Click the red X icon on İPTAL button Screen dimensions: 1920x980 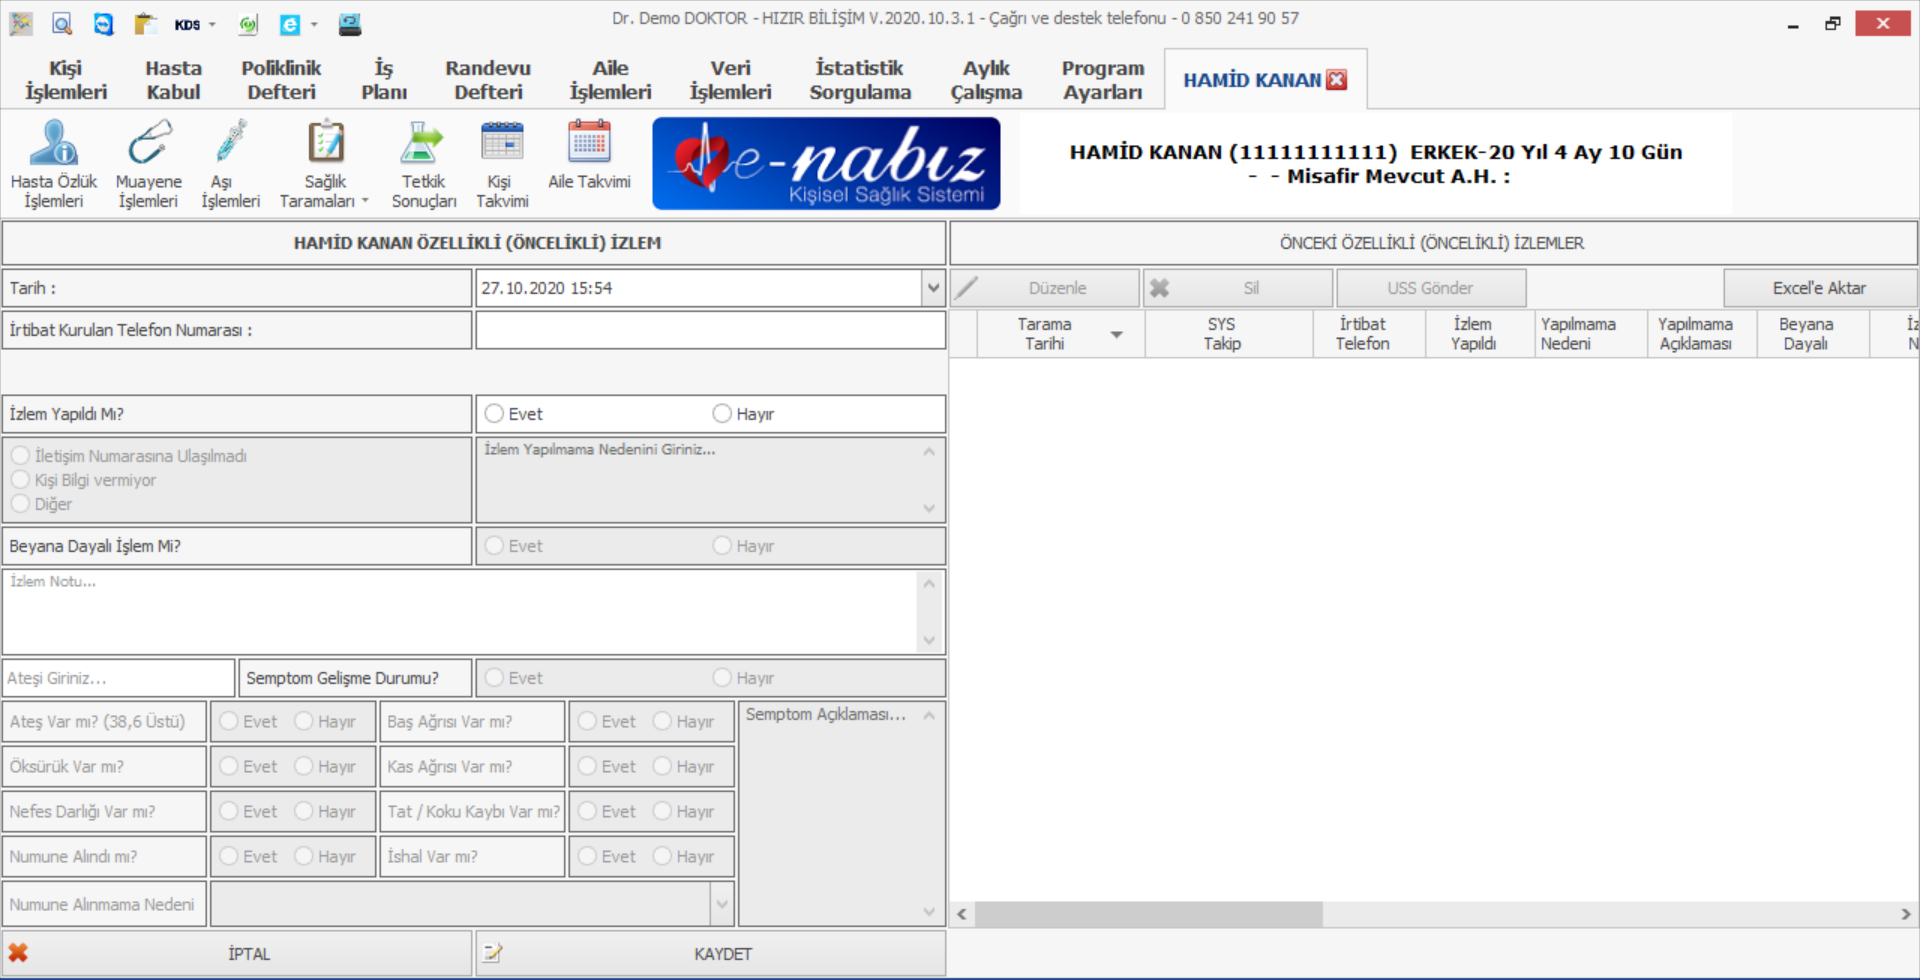tap(18, 953)
